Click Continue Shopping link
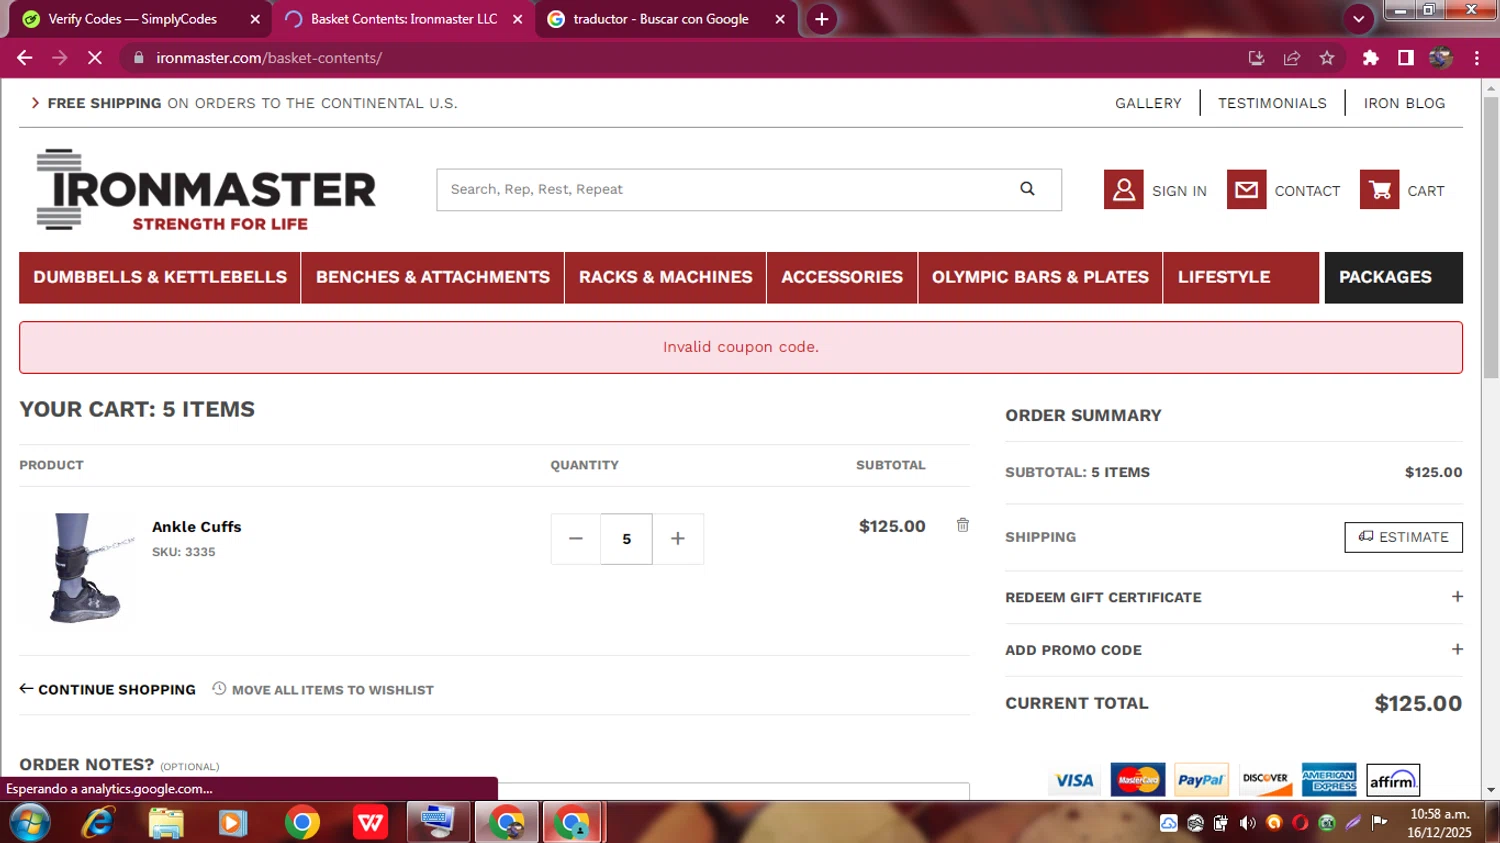1500x843 pixels. 107,689
